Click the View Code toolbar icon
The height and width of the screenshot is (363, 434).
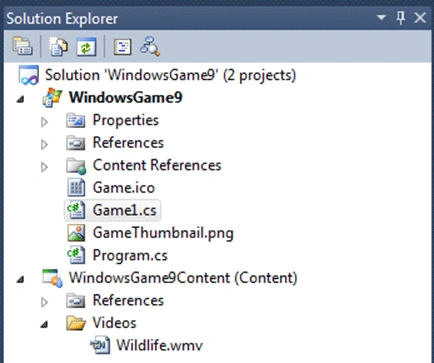click(x=122, y=46)
